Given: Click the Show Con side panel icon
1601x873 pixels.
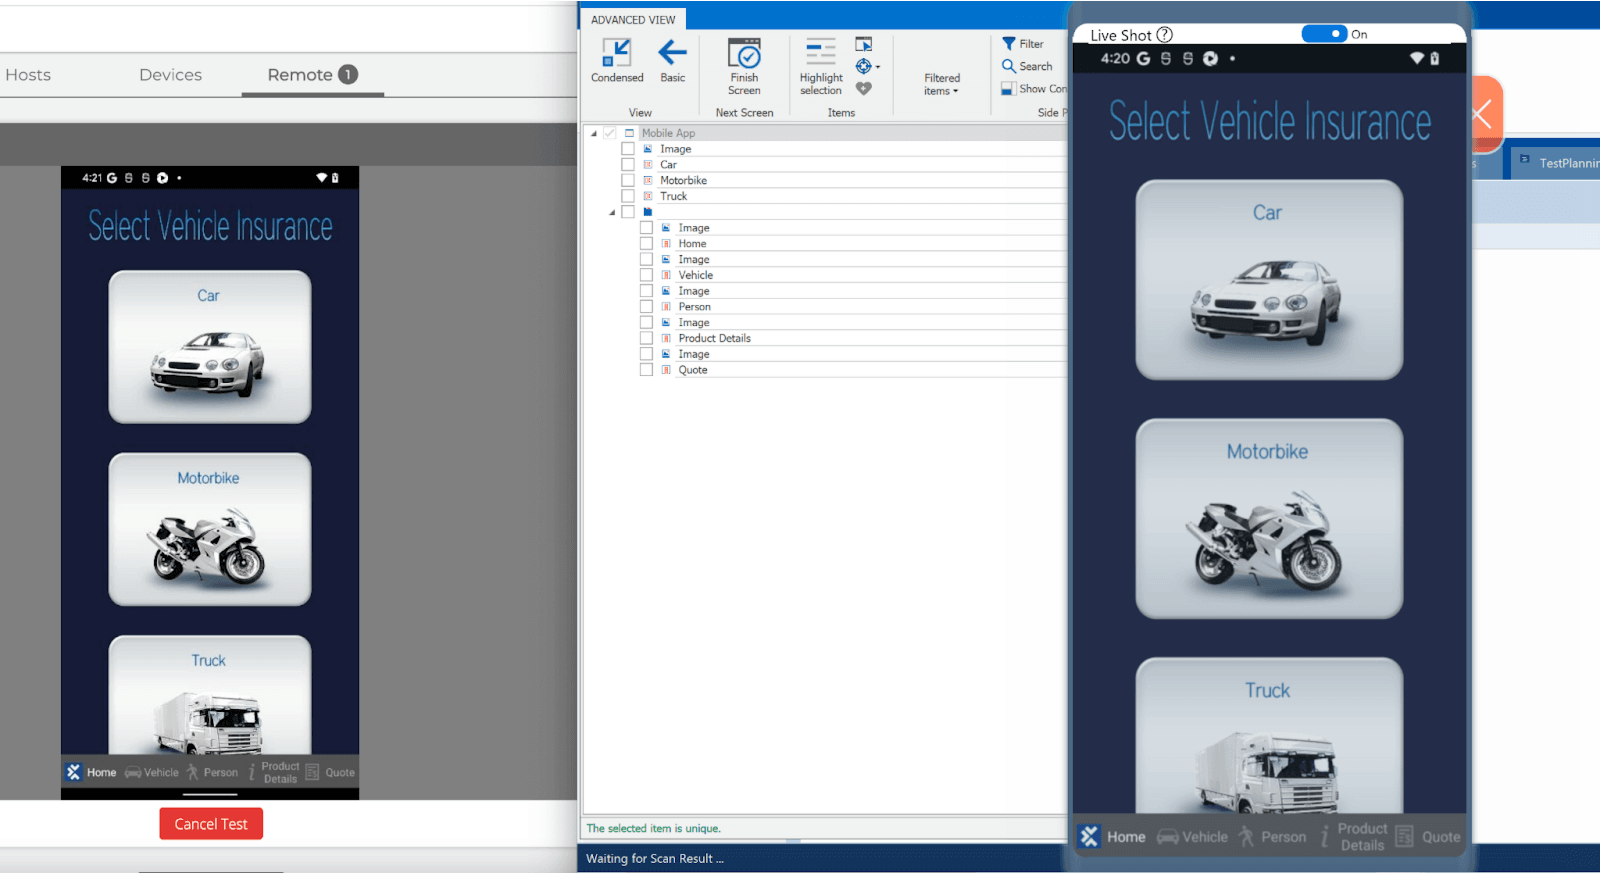Looking at the screenshot, I should click(1008, 88).
